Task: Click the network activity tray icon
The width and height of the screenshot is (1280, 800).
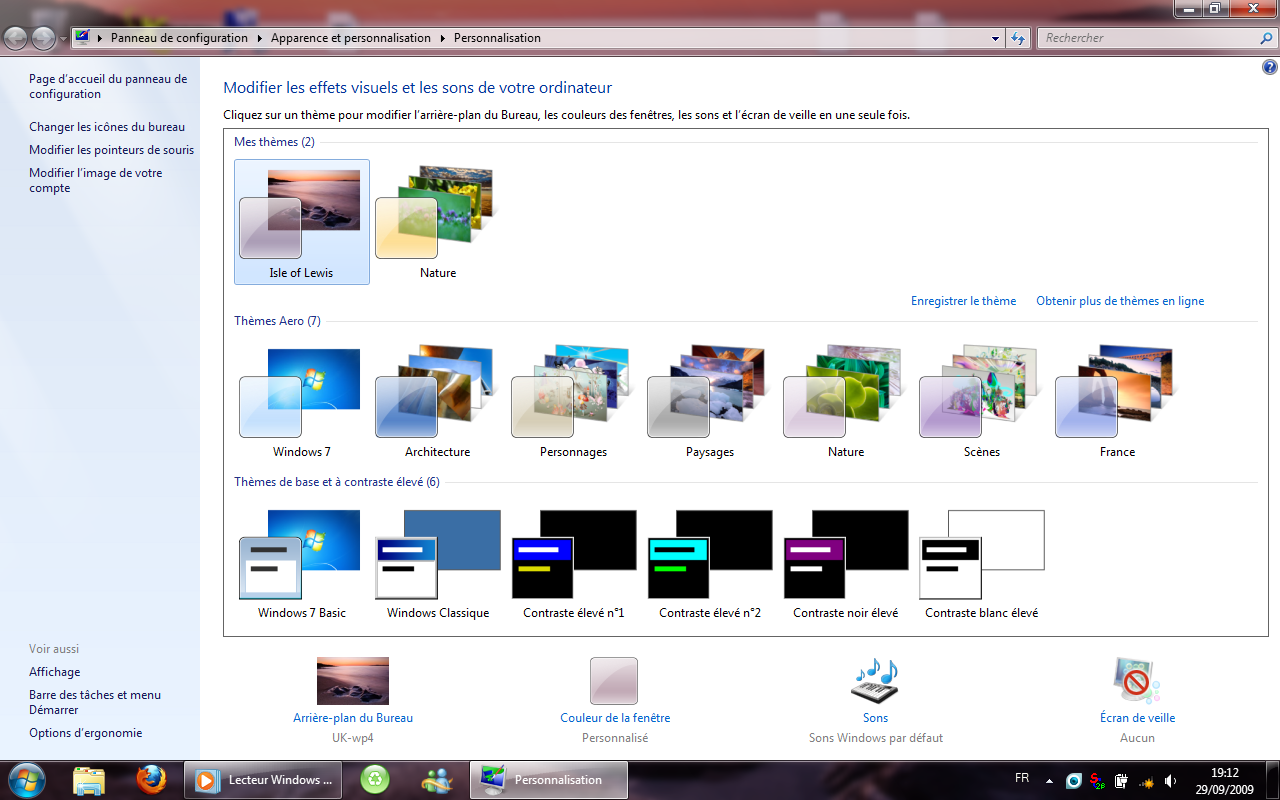Action: (x=1146, y=780)
